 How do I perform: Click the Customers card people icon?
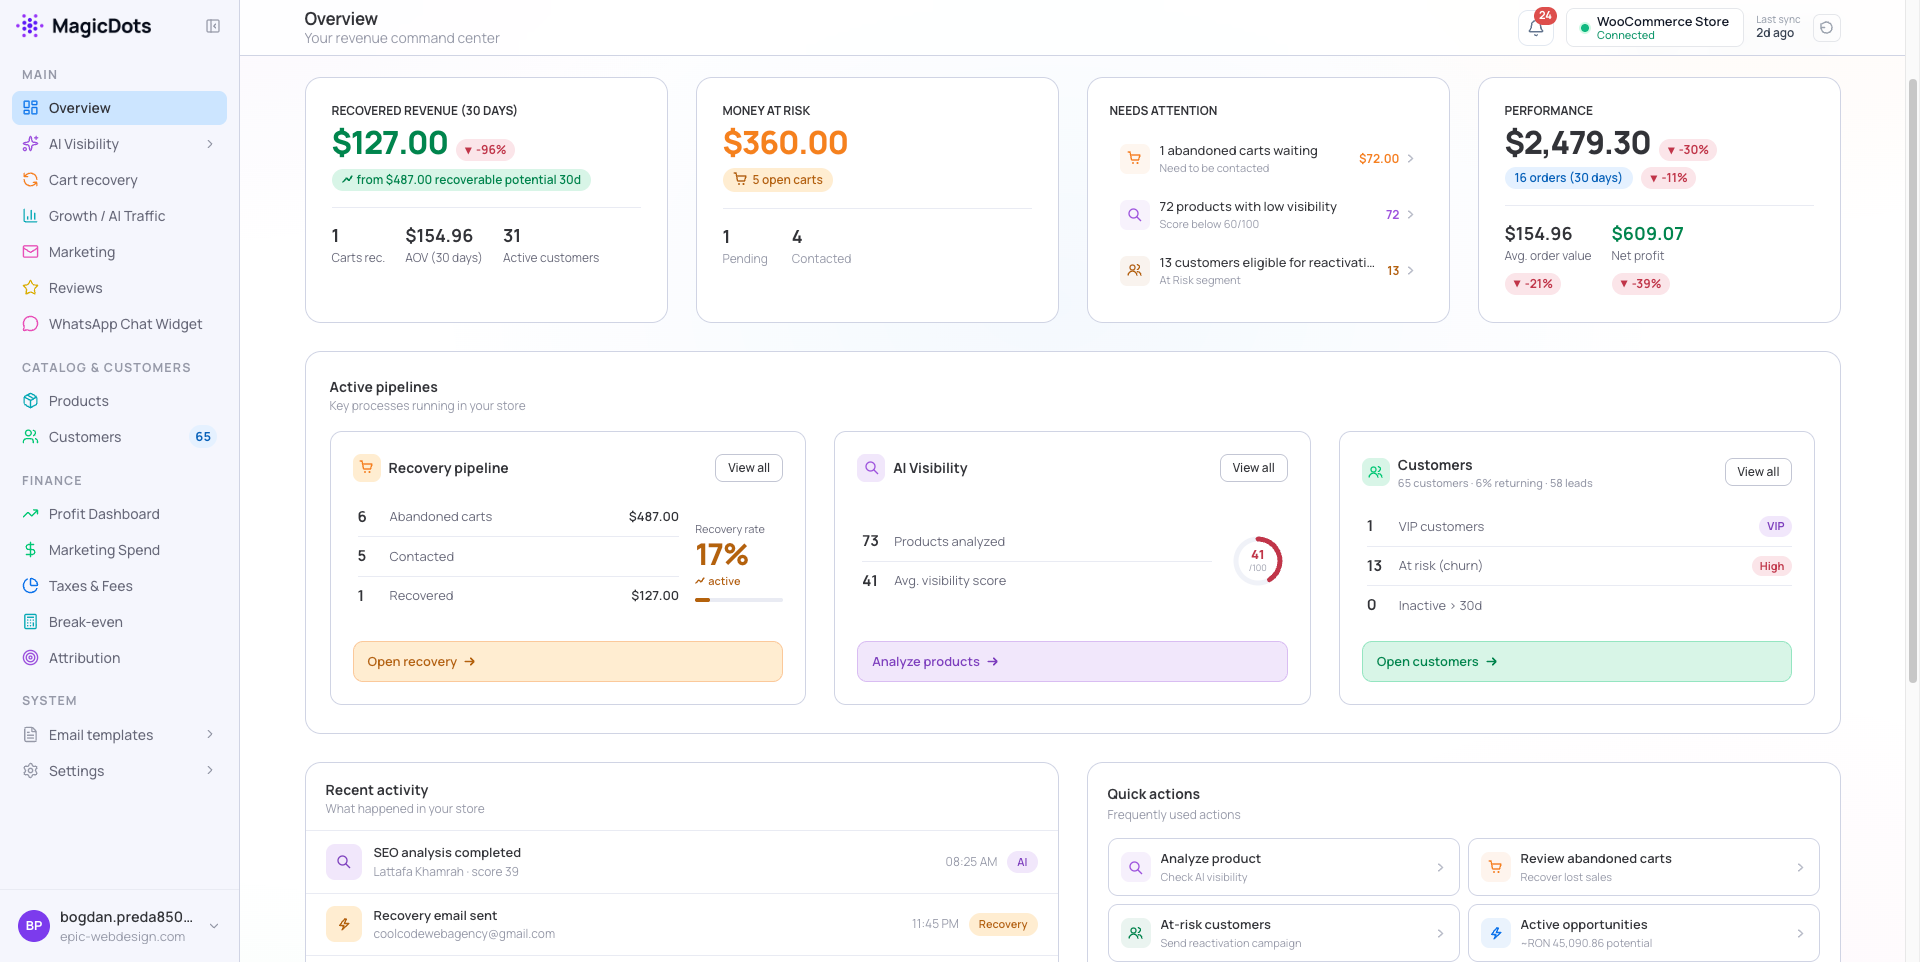[1376, 472]
